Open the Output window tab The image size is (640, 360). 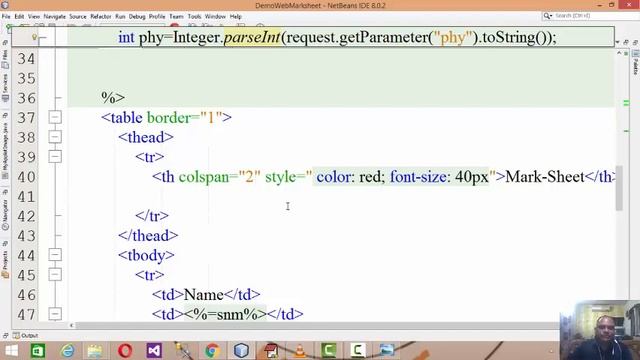pos(25,336)
